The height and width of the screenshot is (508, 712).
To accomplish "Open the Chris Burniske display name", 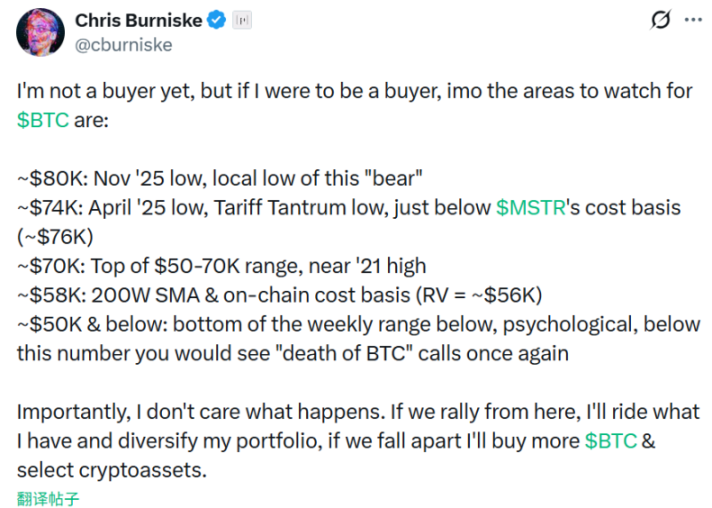I will click(138, 19).
